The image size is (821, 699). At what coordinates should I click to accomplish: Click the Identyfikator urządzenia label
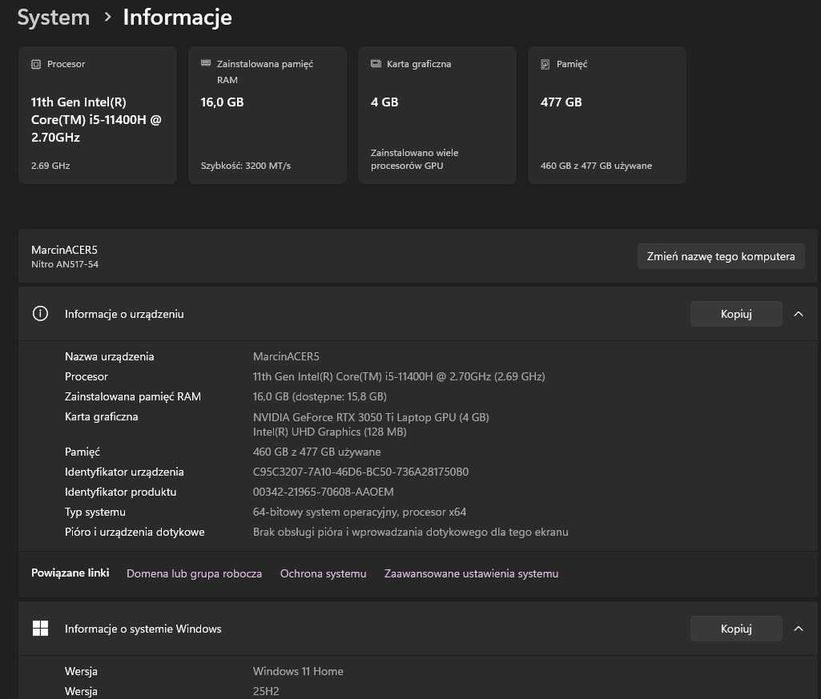124,472
